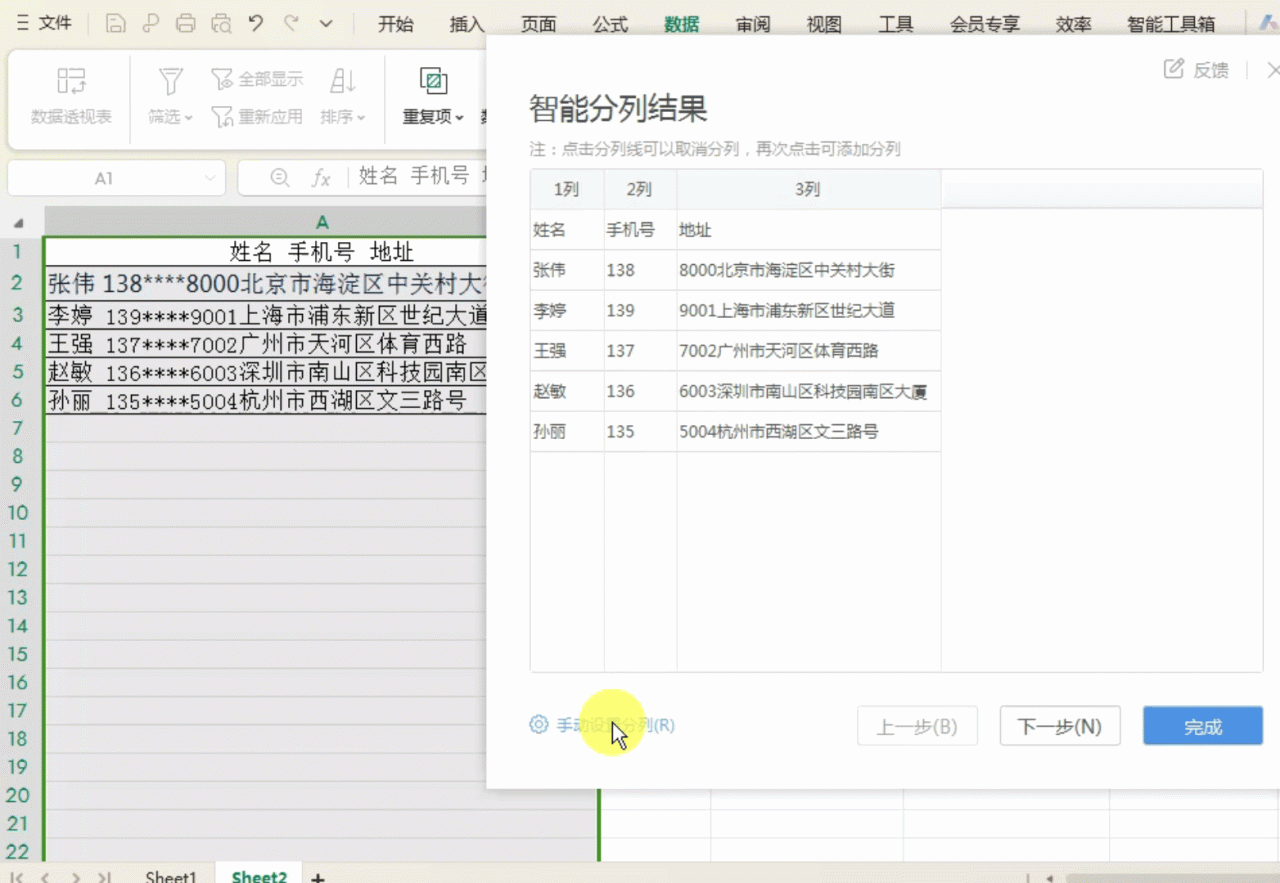Add a new sheet with plus icon
Viewport: 1280px width, 883px height.
point(317,878)
